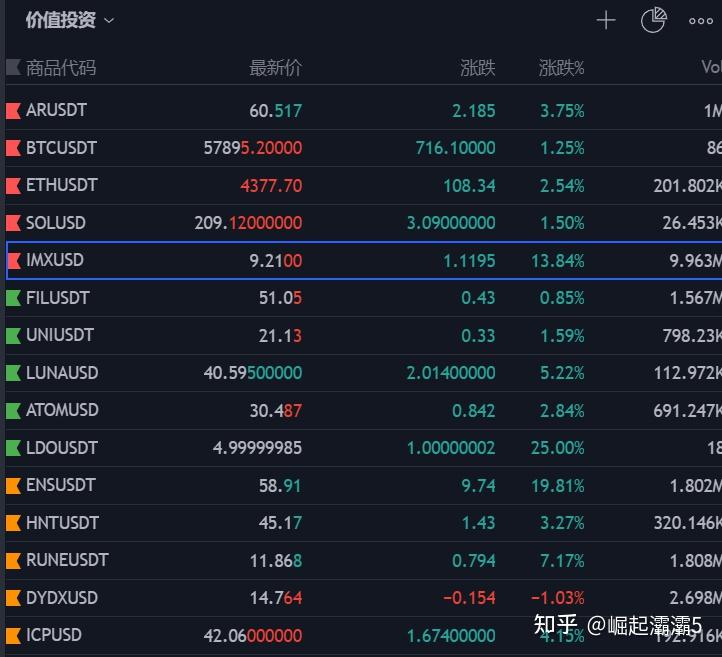Select the RUNEUSDT symbol
The image size is (722, 657).
tap(67, 560)
